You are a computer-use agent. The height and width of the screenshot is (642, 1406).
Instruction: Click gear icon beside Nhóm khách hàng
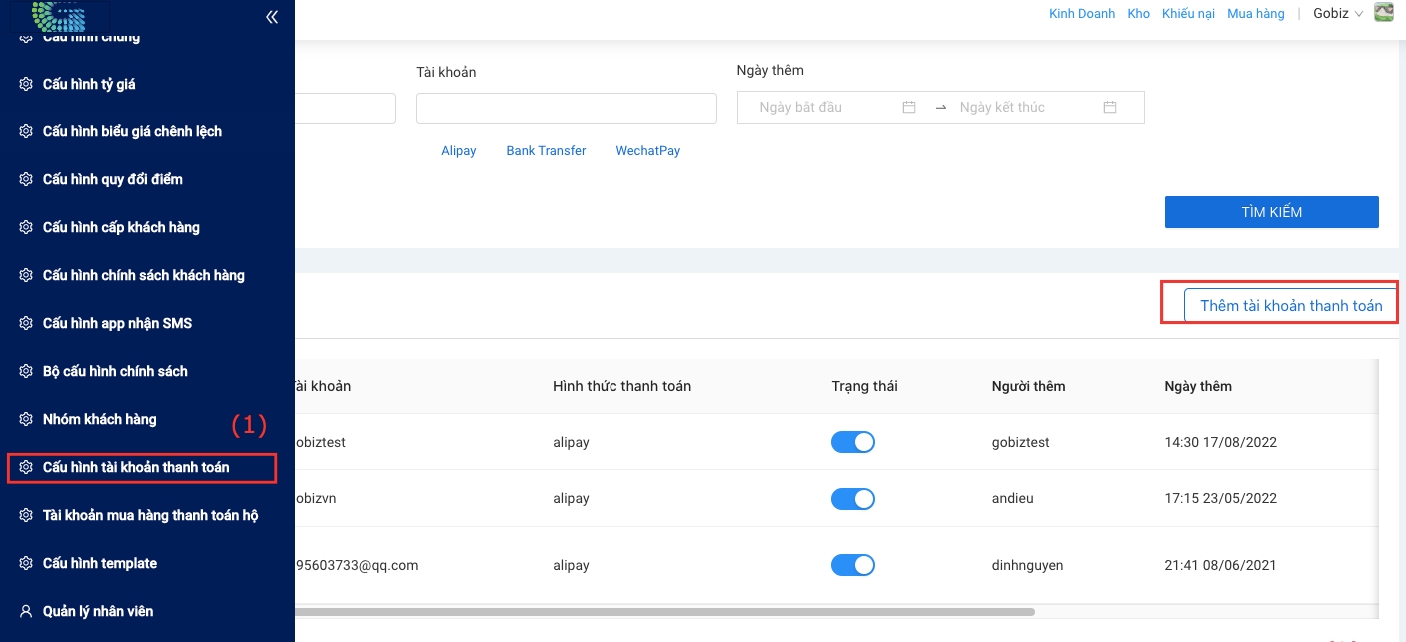pyautogui.click(x=26, y=420)
